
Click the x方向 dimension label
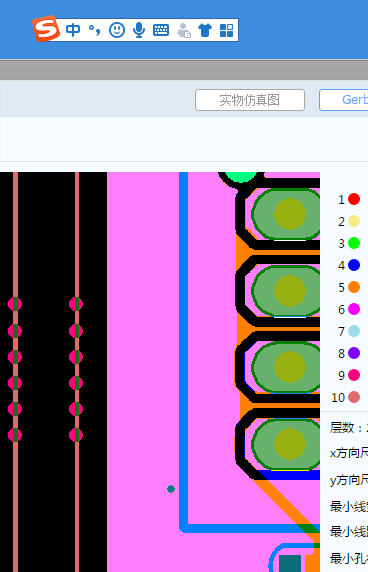pos(349,453)
